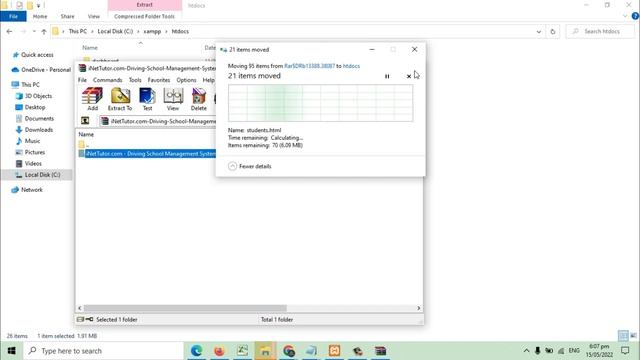The height and width of the screenshot is (360, 640).
Task: Refresh the htdocs folder view
Action: (x=553, y=31)
